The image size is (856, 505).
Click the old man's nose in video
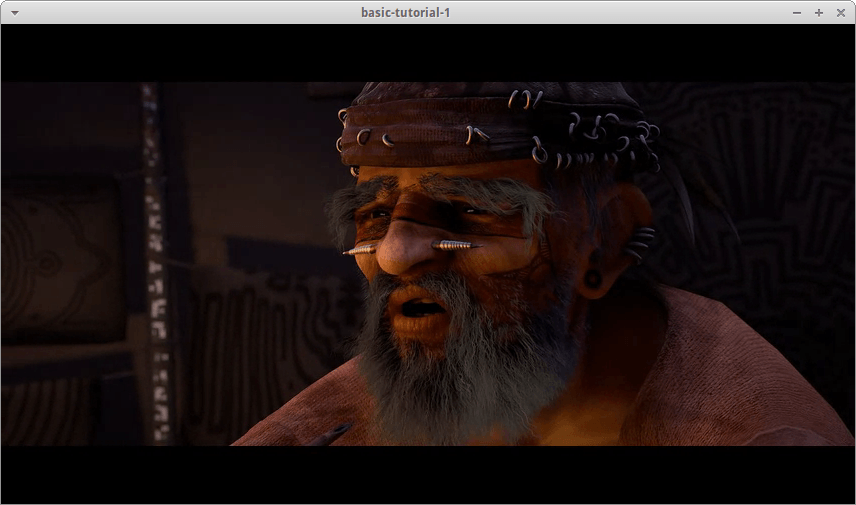404,250
